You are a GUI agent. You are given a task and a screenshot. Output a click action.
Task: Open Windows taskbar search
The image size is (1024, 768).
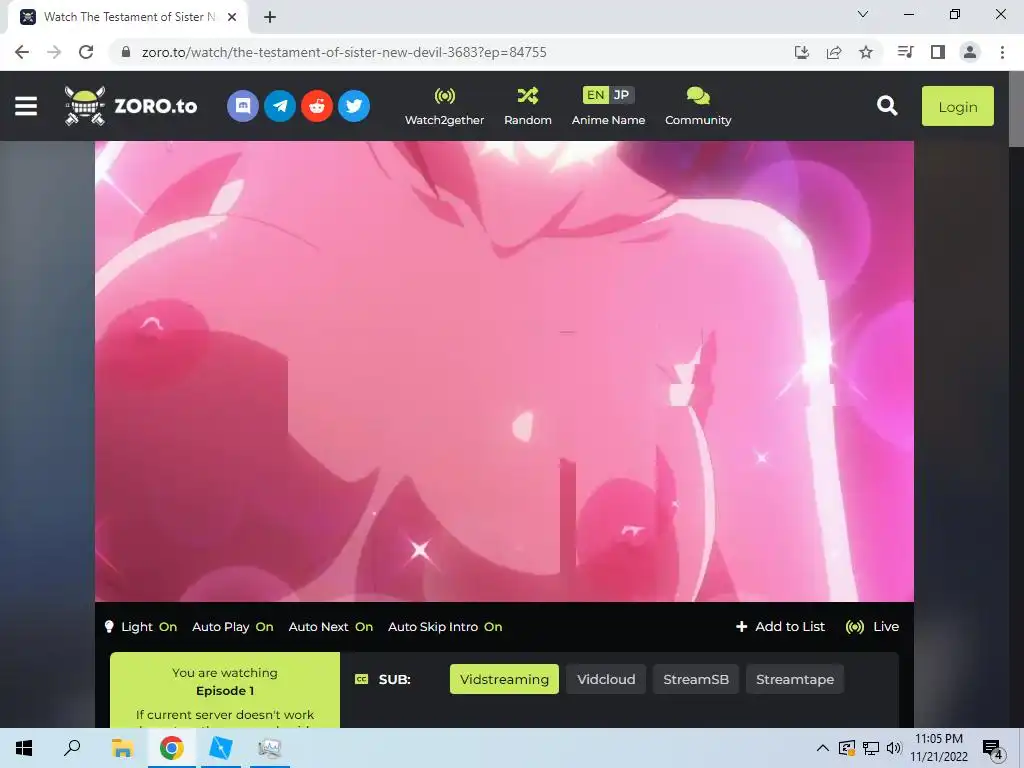point(72,748)
